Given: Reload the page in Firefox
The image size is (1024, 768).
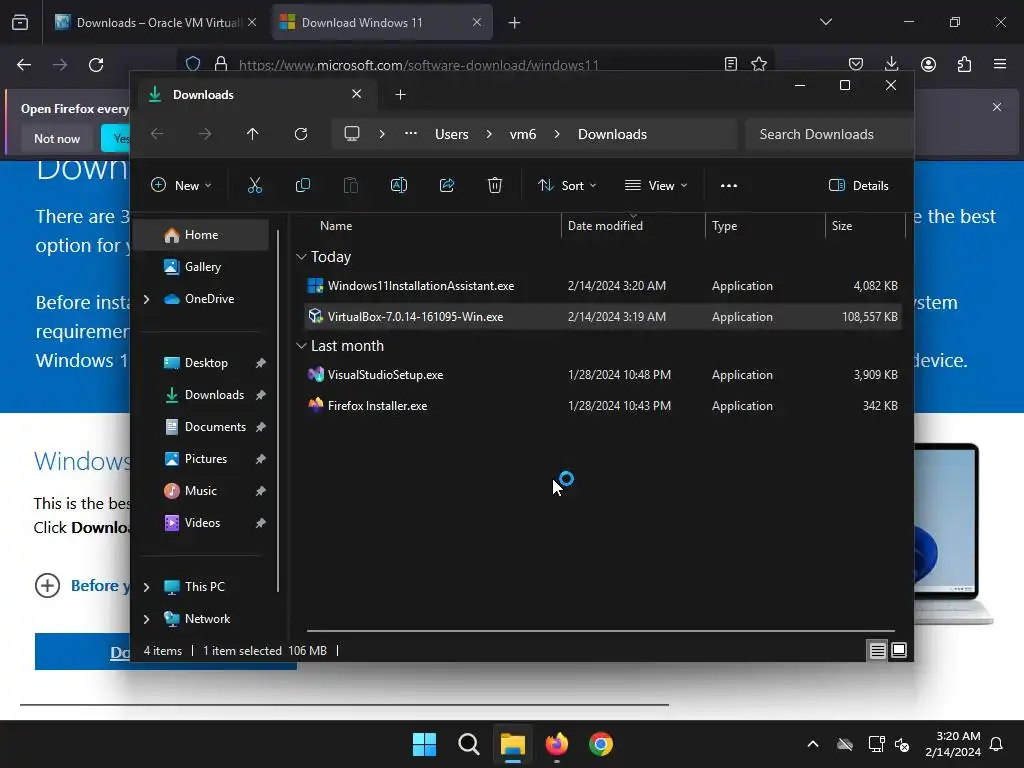Looking at the screenshot, I should tap(96, 65).
